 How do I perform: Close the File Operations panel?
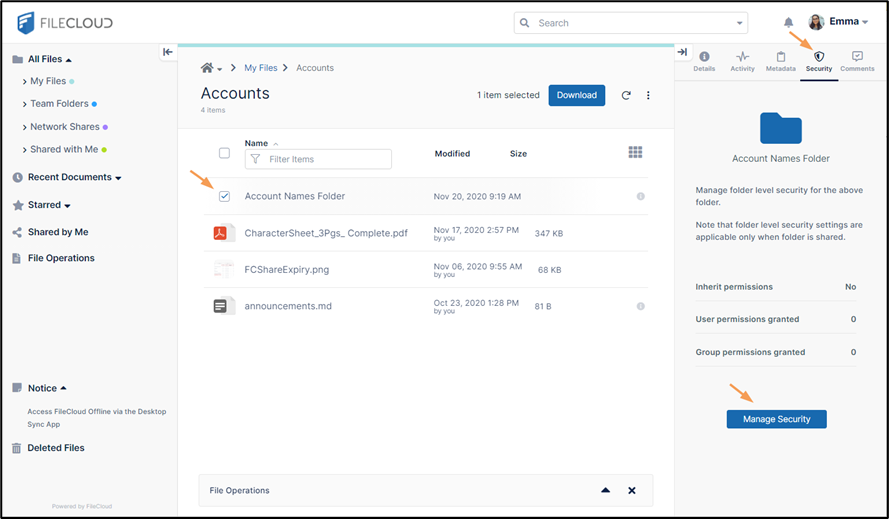click(631, 490)
